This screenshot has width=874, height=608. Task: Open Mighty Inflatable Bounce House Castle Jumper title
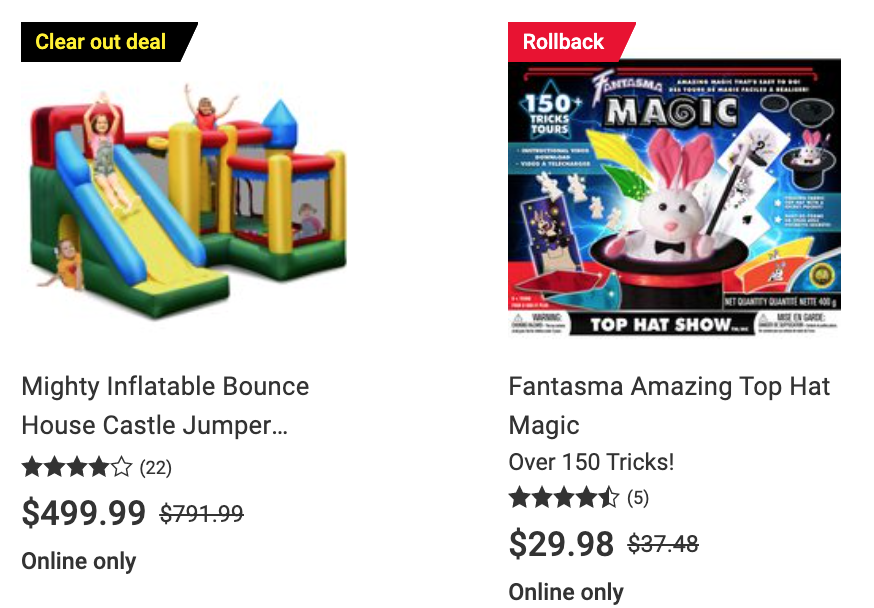[x=165, y=406]
